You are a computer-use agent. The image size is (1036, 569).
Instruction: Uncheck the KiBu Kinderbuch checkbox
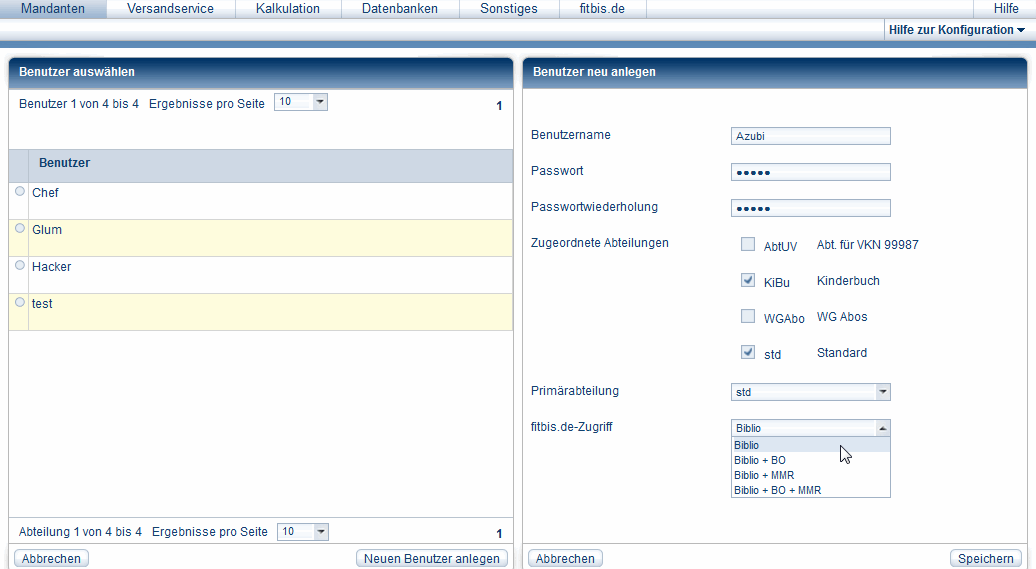tap(748, 281)
